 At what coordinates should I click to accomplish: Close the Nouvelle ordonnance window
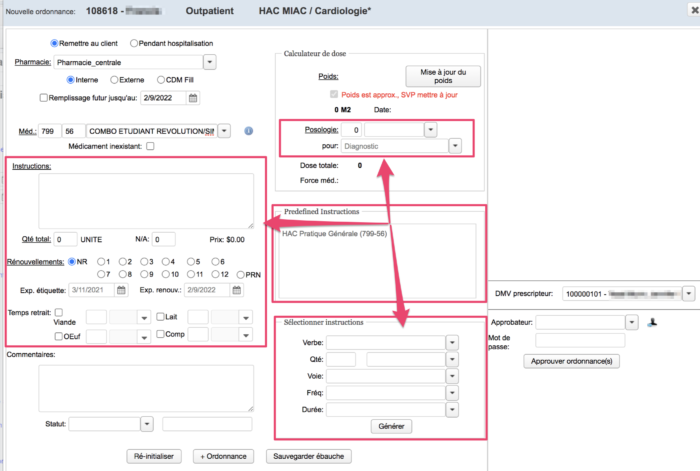pyautogui.click(x=688, y=9)
